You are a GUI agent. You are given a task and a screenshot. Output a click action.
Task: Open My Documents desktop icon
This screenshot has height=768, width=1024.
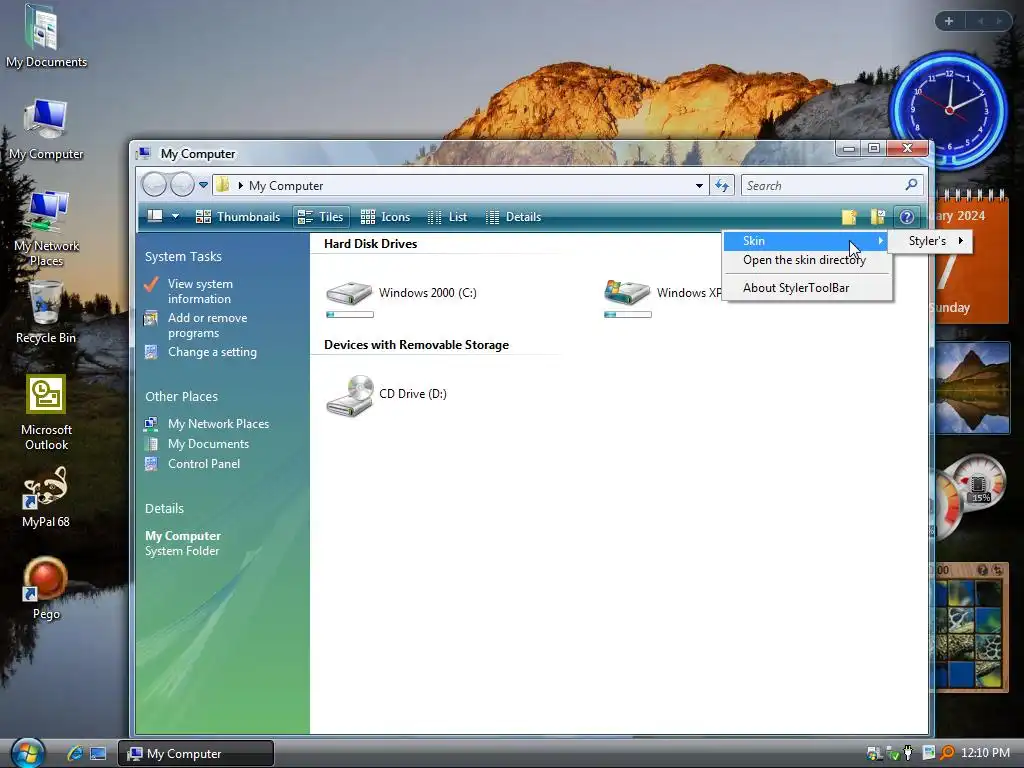[x=46, y=36]
